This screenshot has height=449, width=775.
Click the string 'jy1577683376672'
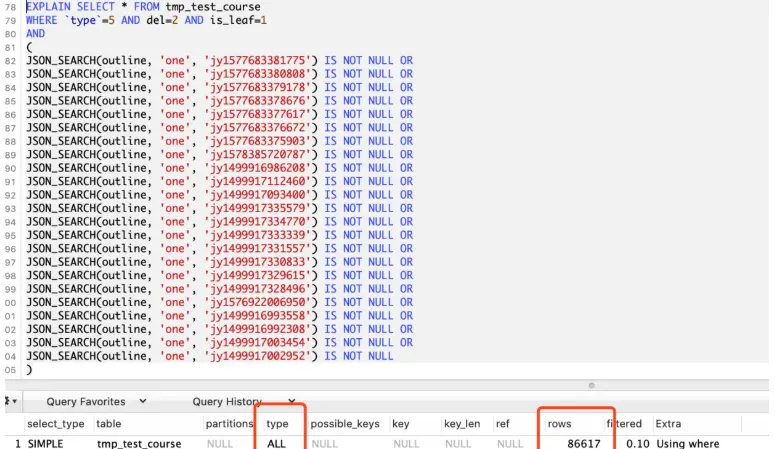(x=258, y=128)
